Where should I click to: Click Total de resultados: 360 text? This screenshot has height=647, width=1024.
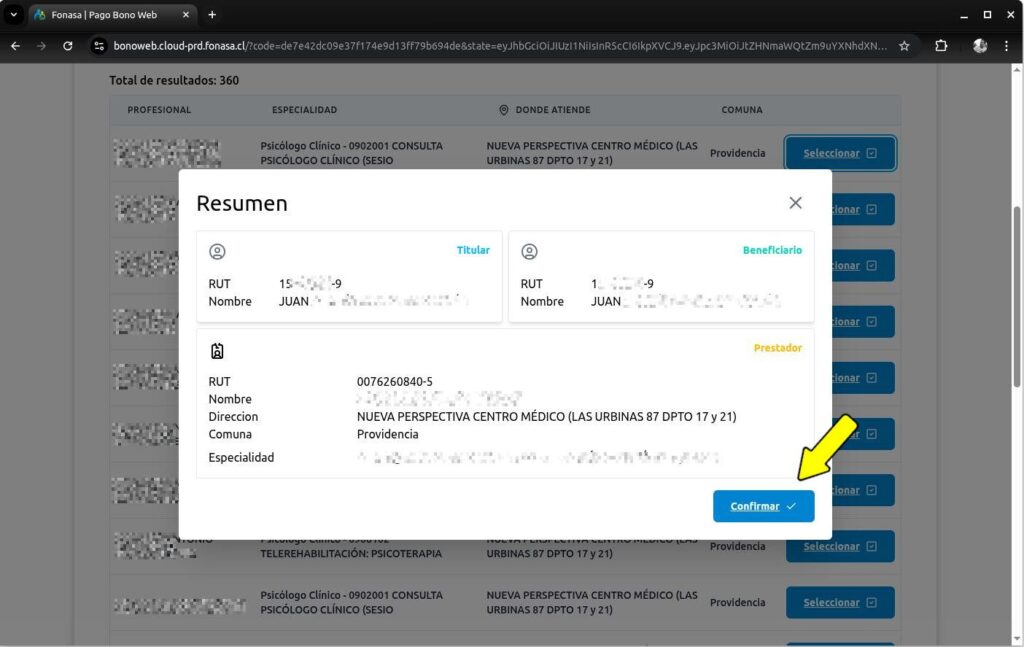(174, 80)
